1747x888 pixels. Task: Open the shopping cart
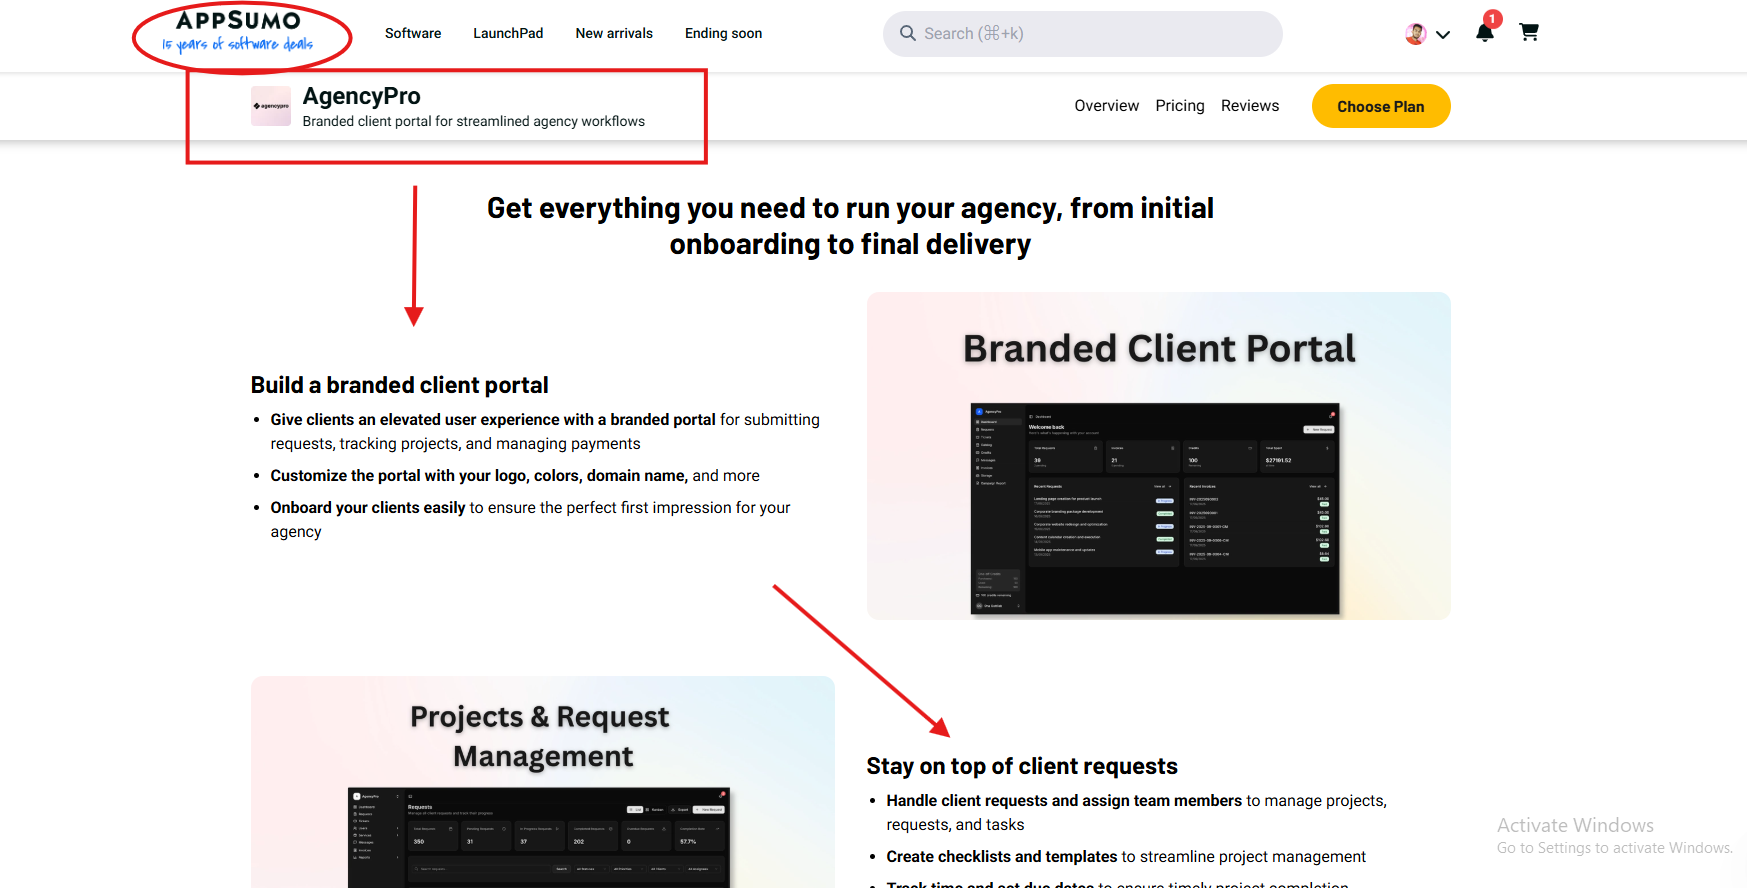click(x=1529, y=32)
